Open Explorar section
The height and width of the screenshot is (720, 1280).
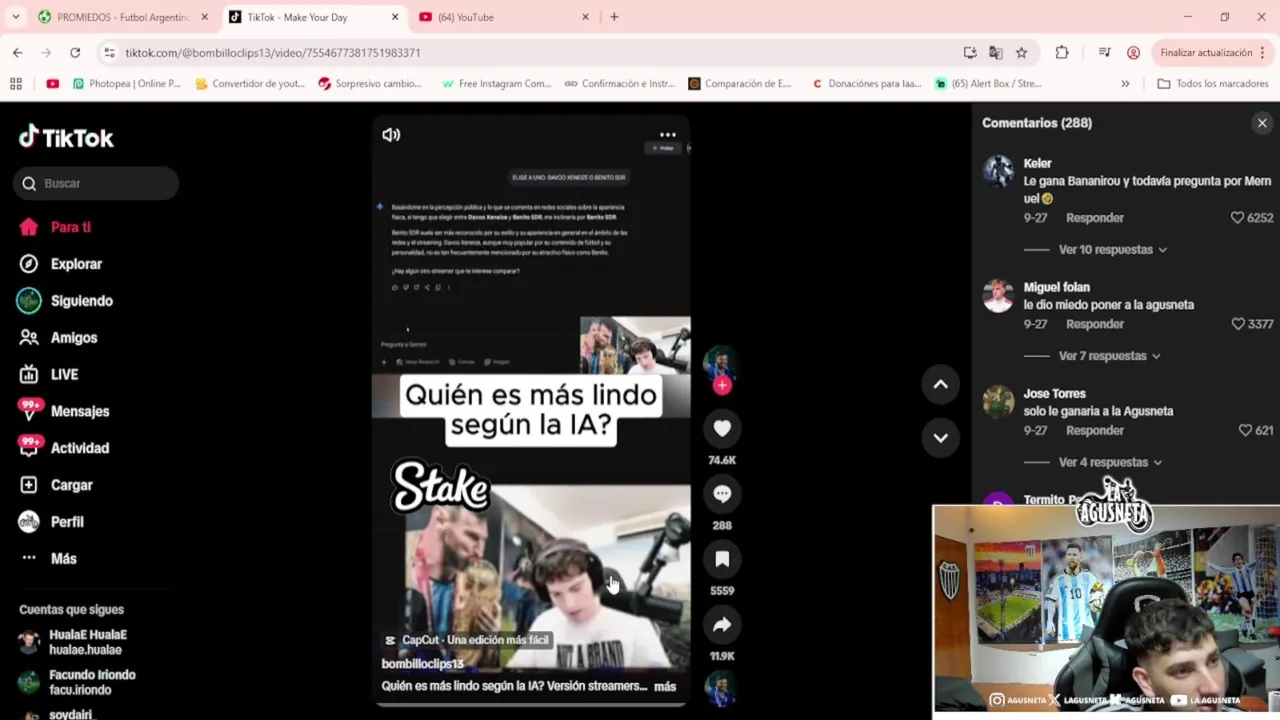pyautogui.click(x=62, y=264)
